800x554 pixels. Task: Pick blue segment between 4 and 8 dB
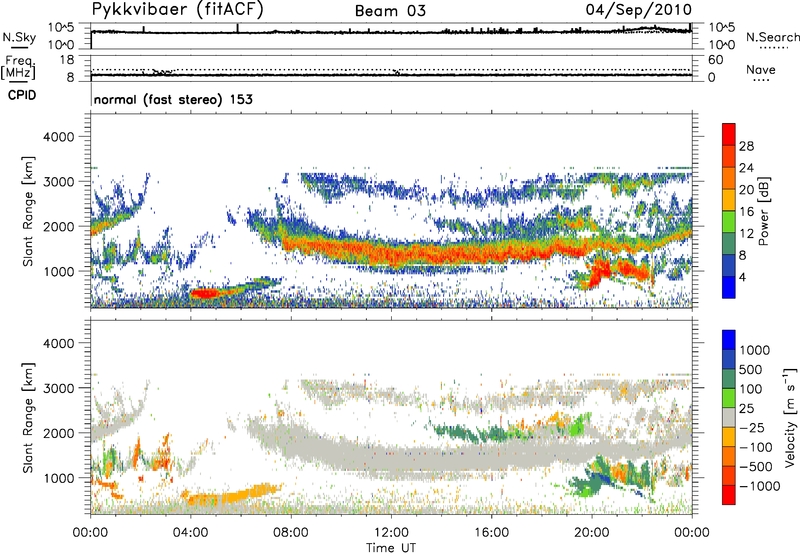coord(729,266)
